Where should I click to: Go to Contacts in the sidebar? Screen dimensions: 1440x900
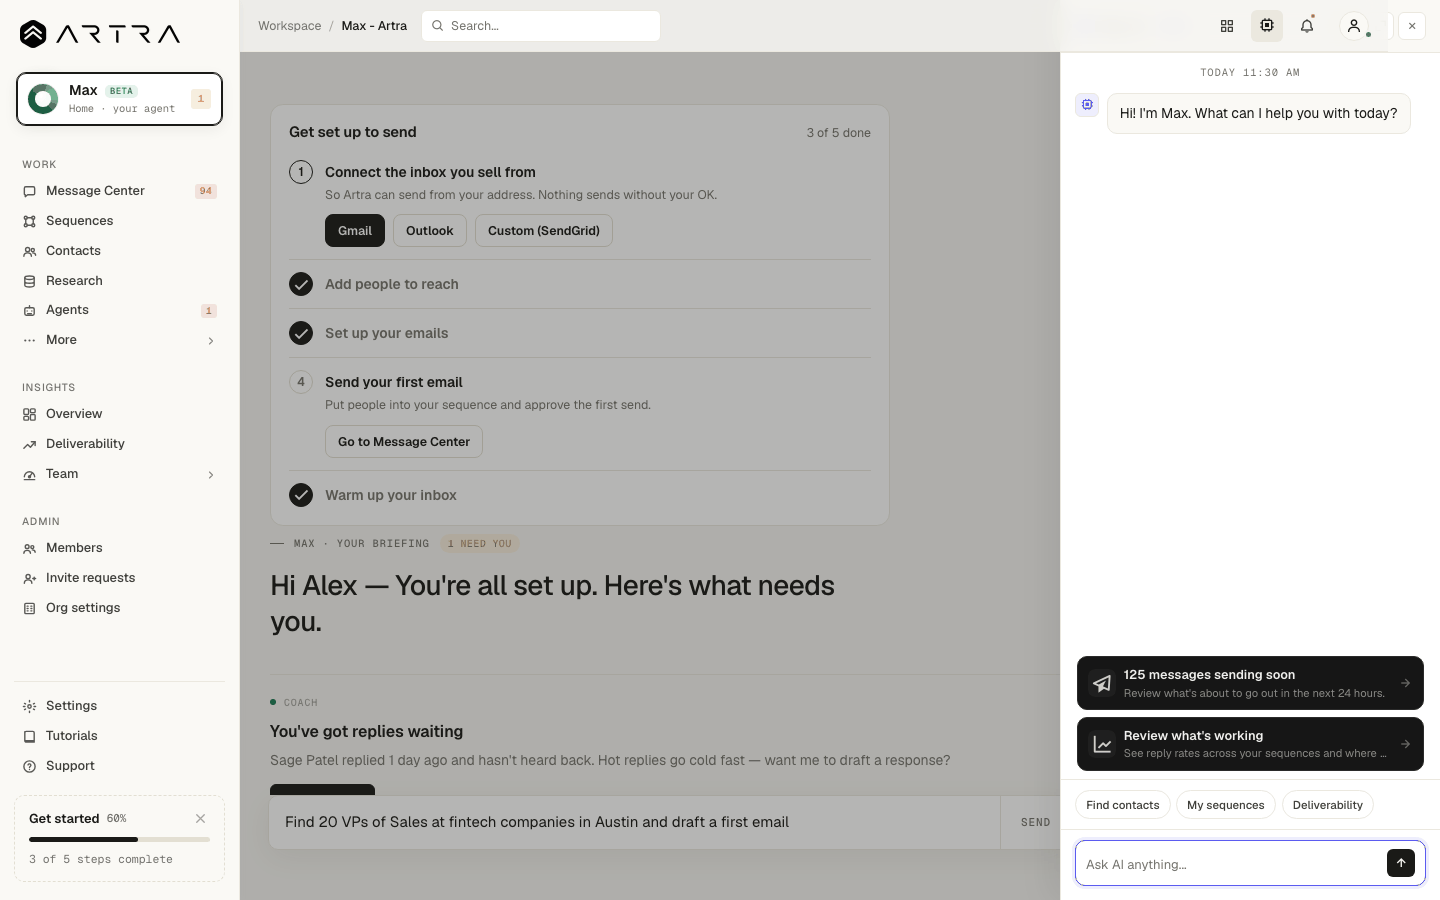coord(119,251)
